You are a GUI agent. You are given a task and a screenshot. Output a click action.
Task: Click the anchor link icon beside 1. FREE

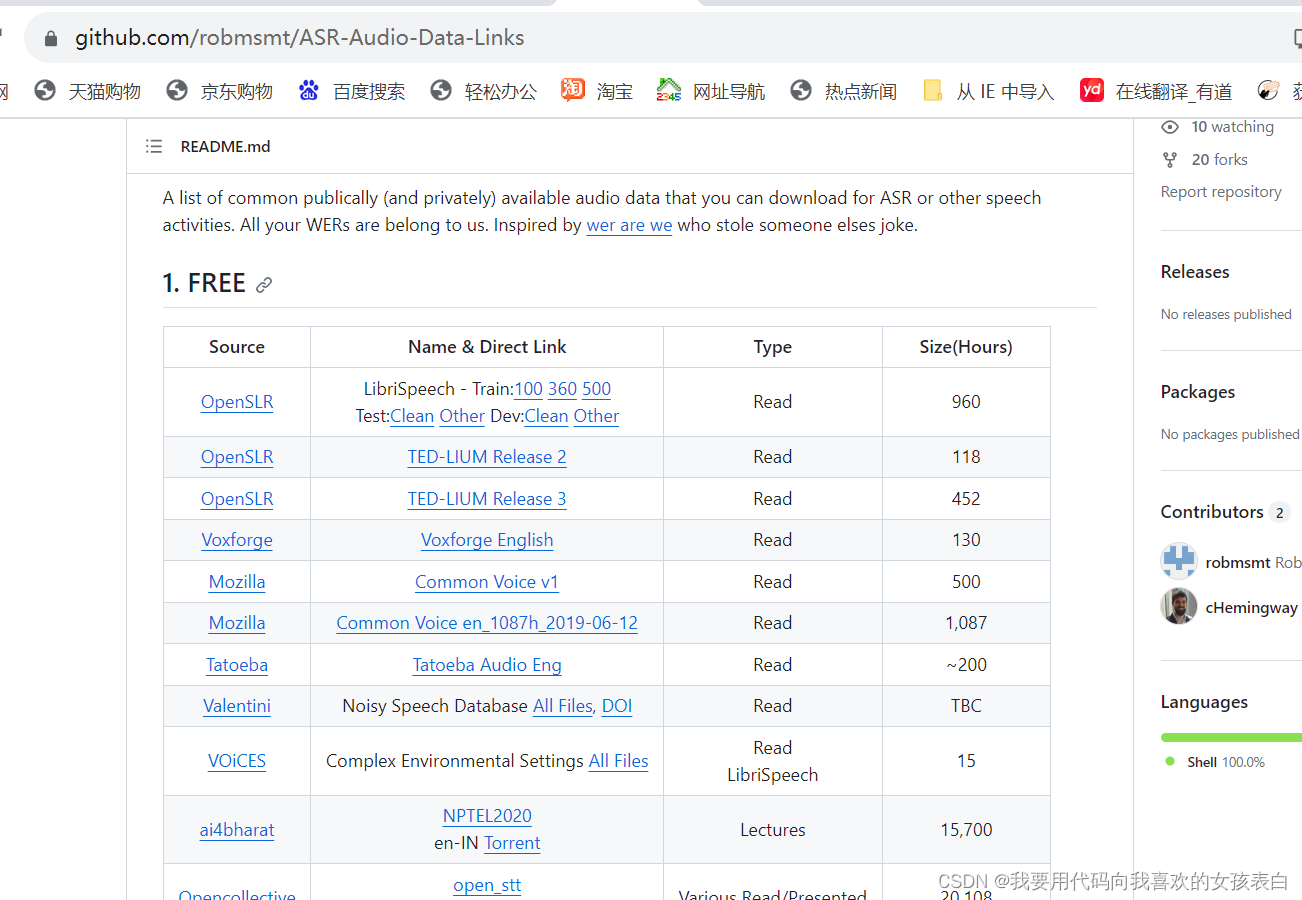point(264,285)
